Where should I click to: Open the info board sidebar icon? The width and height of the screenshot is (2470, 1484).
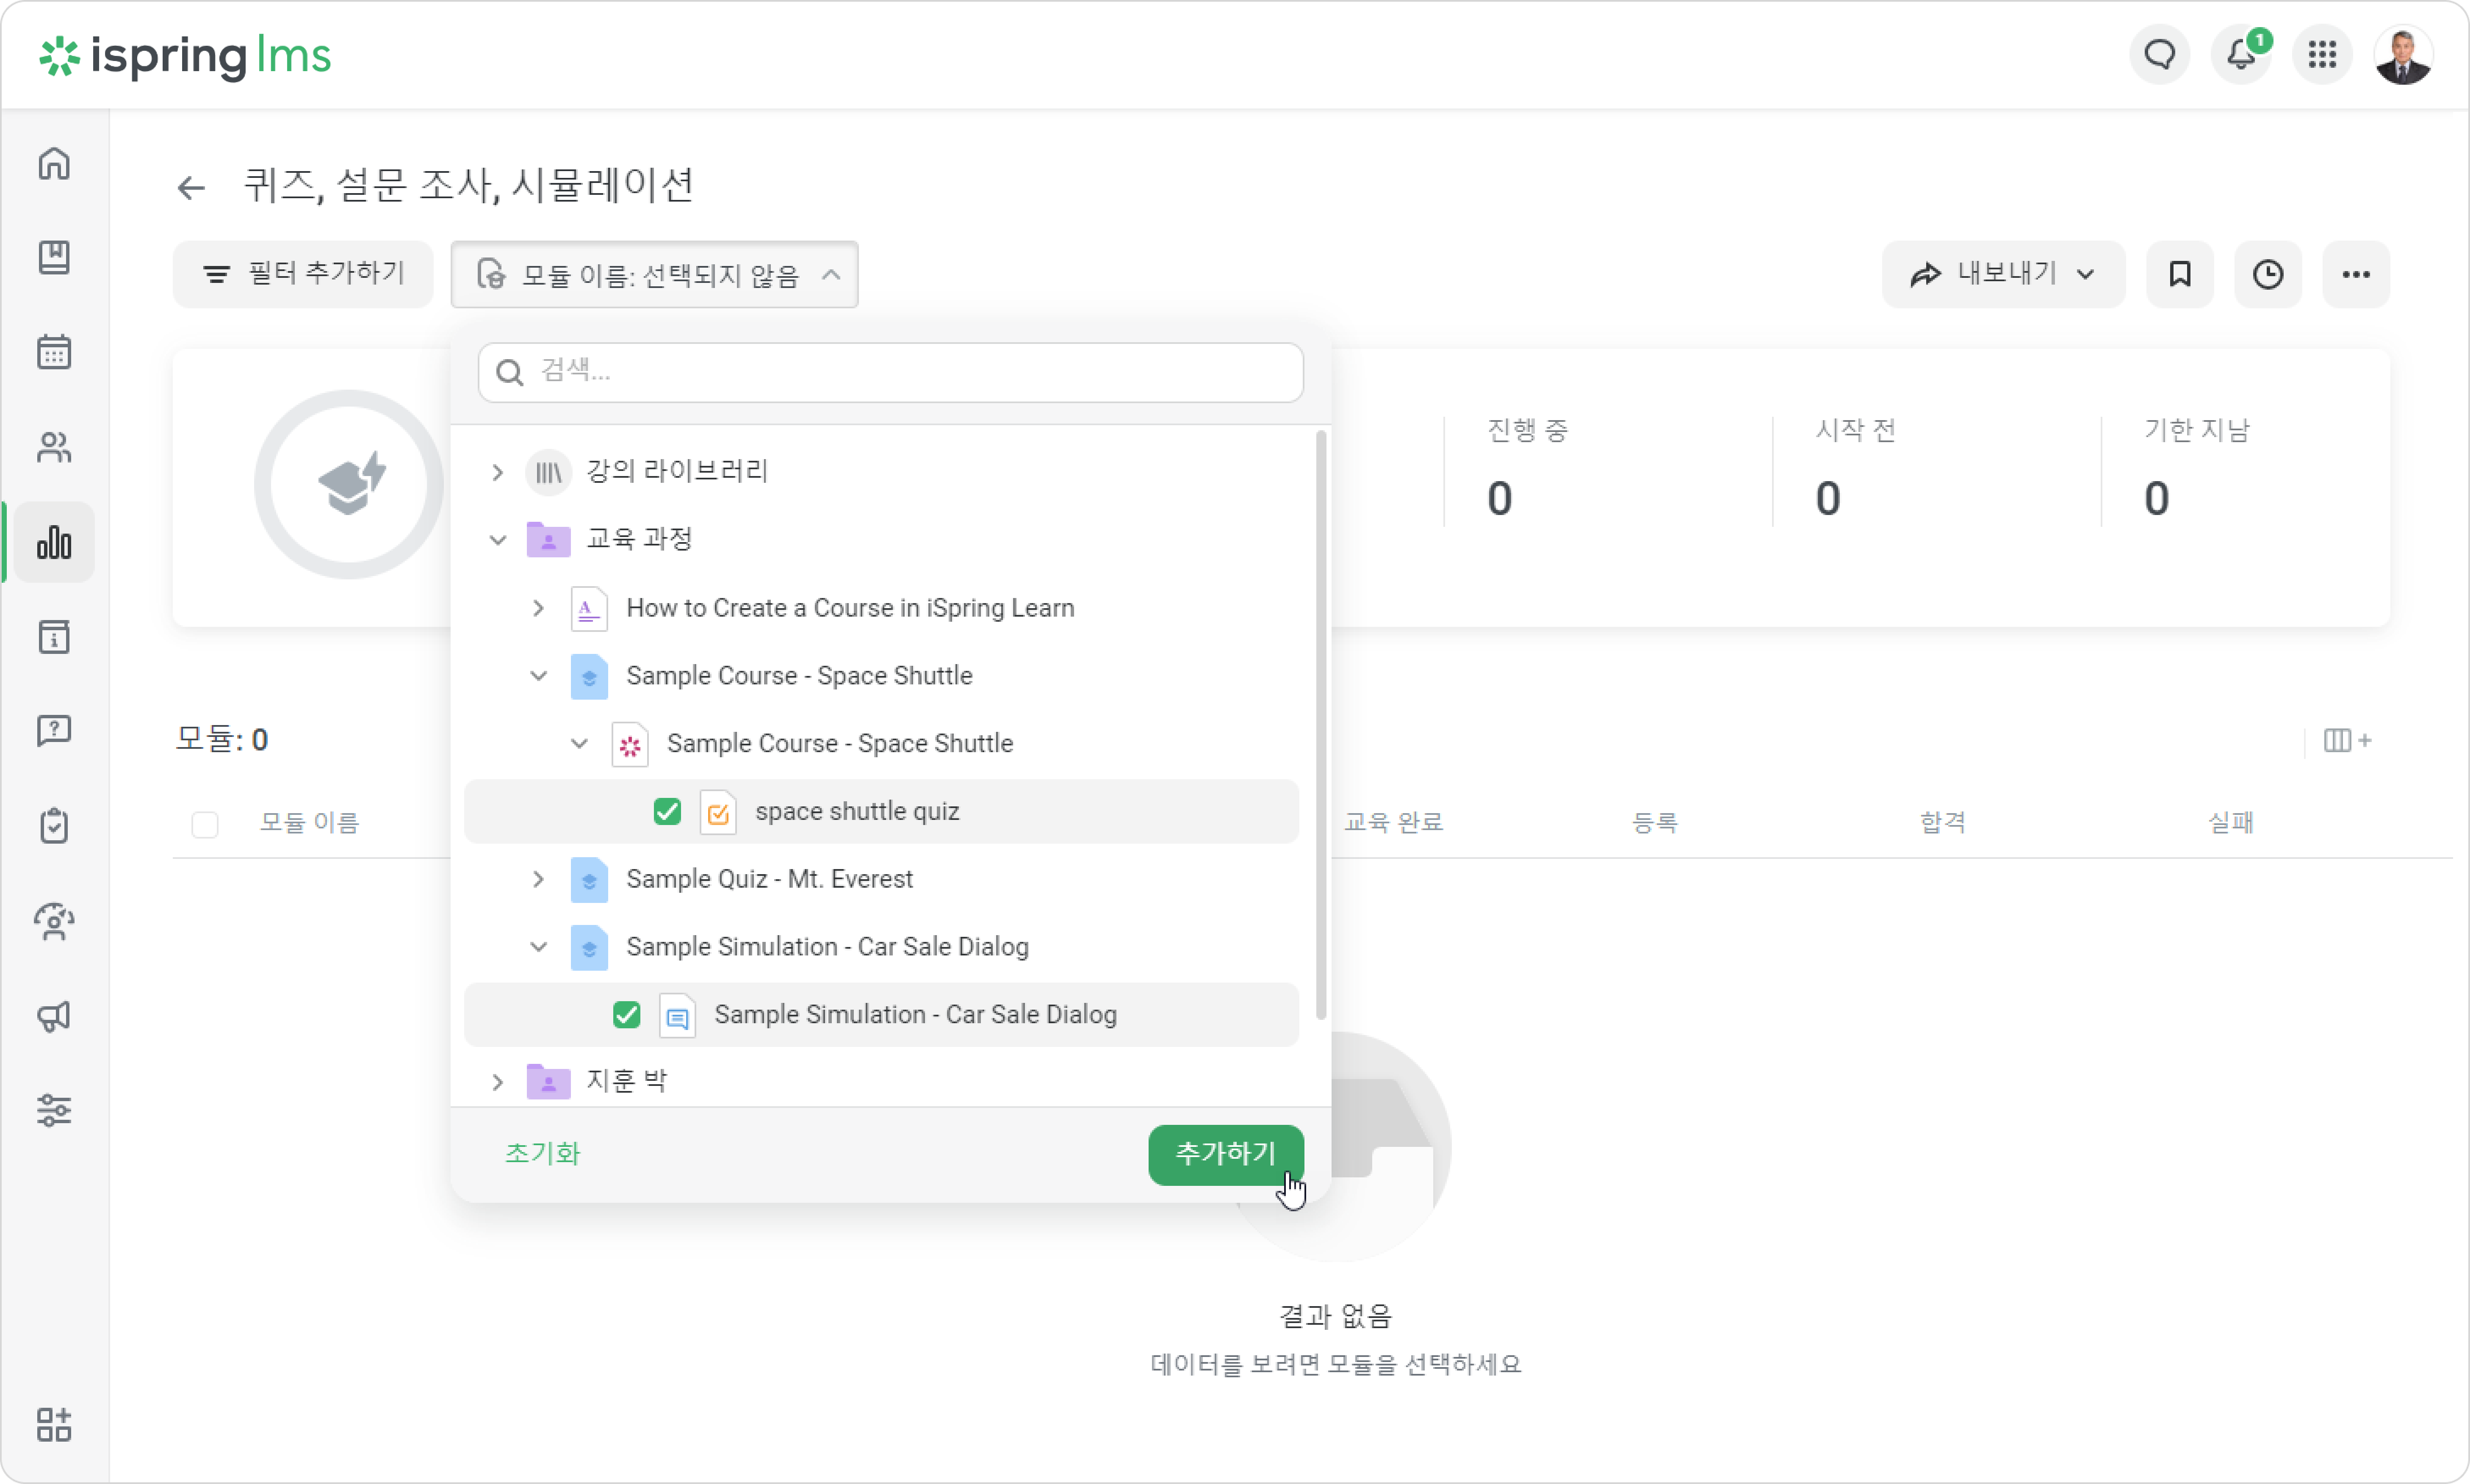(x=54, y=636)
